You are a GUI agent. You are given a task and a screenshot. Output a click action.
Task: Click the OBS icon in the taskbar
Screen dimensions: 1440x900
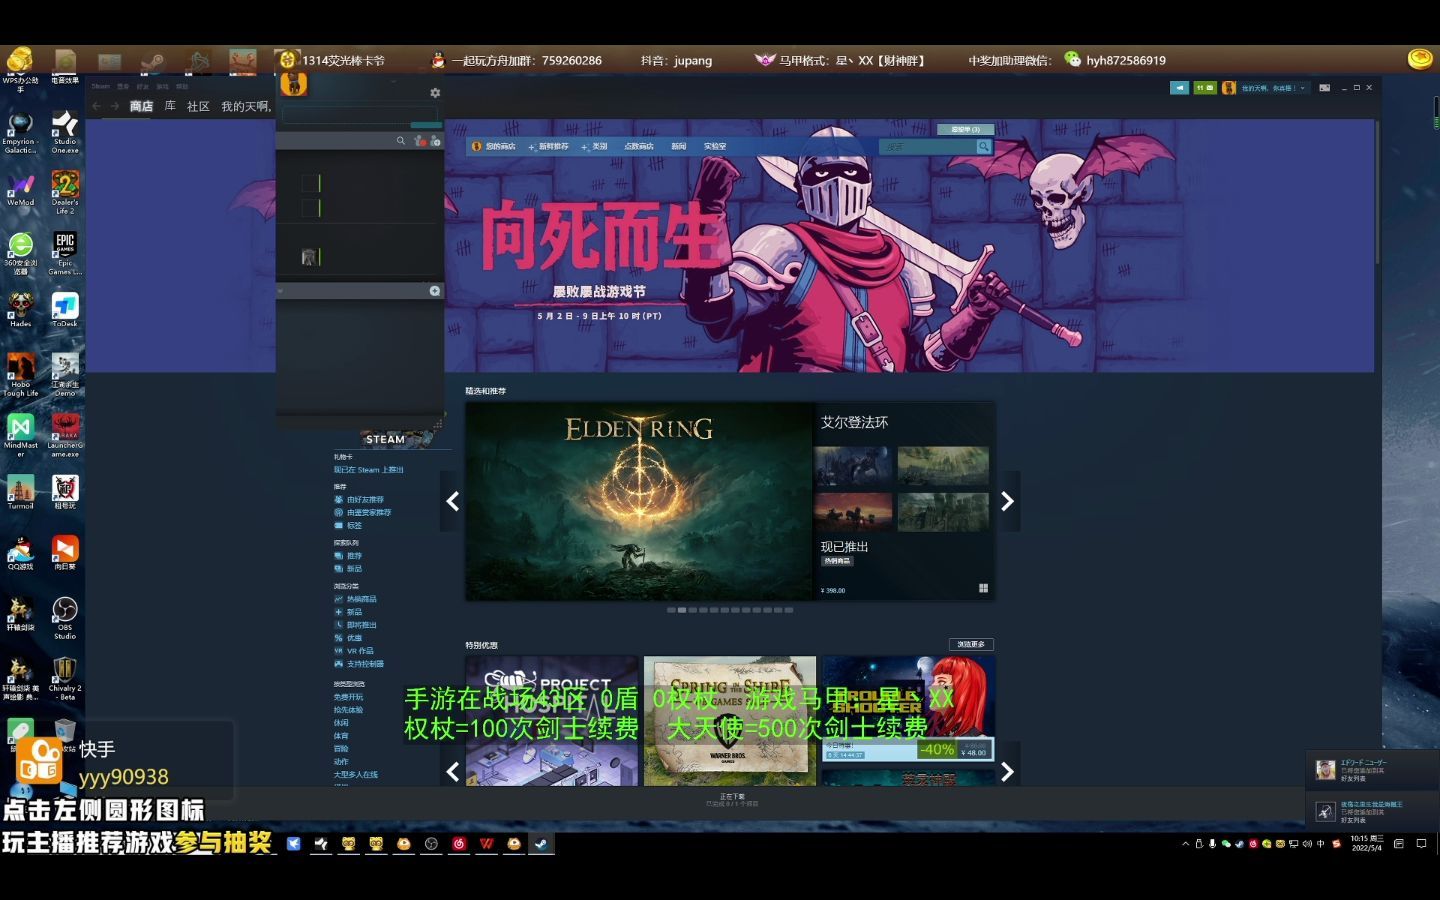431,843
